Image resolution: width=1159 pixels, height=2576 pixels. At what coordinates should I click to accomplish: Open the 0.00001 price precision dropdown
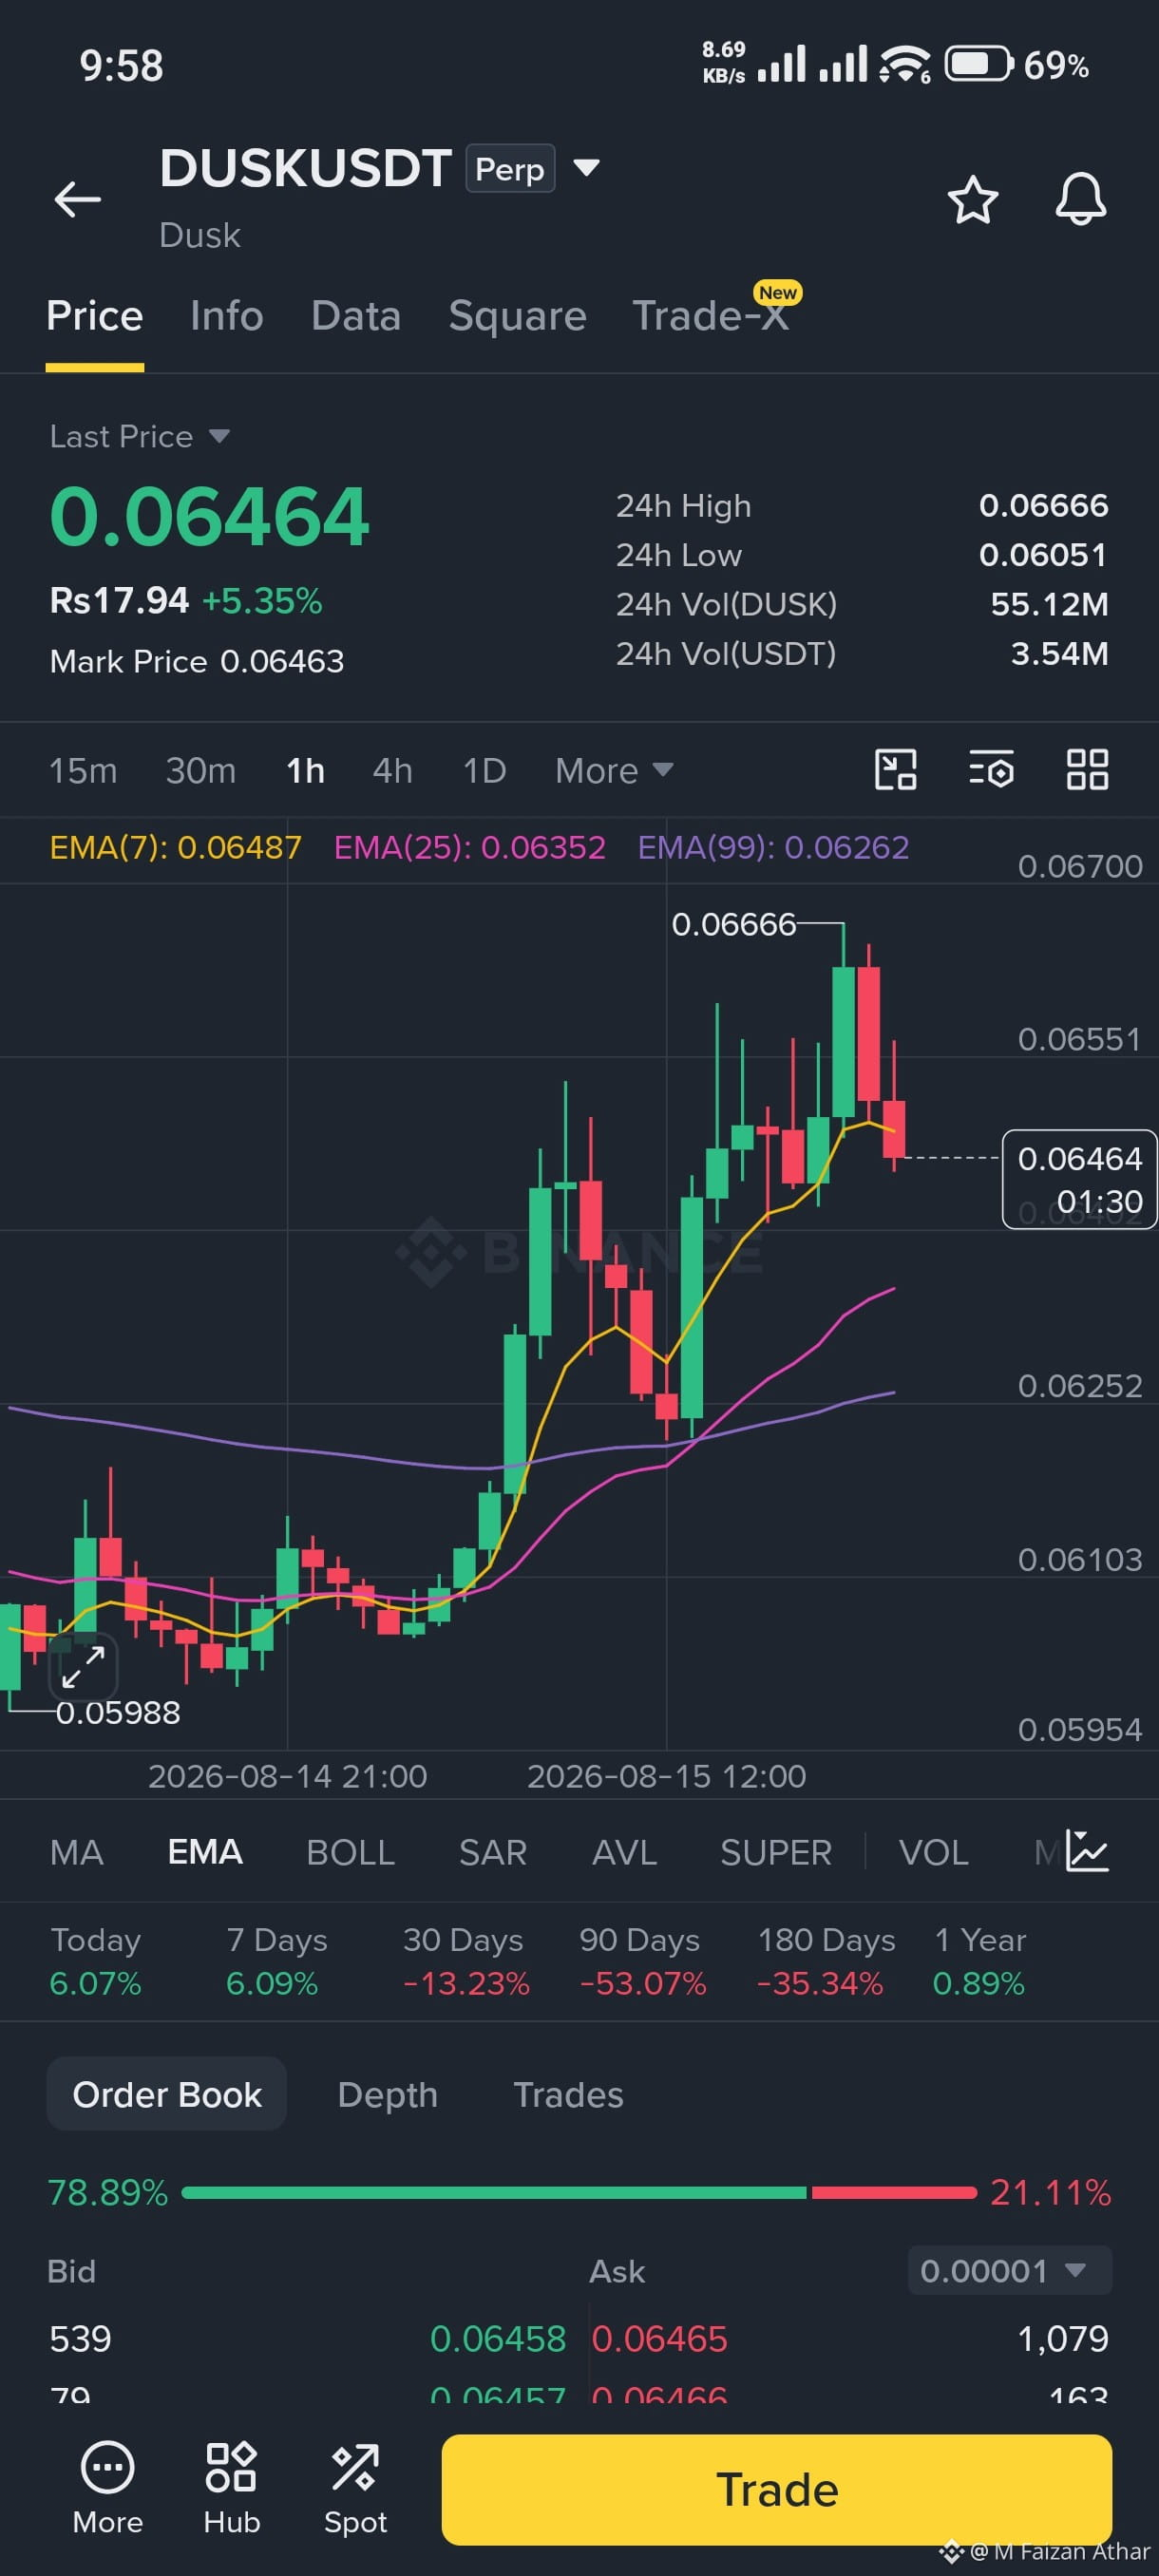point(1009,2270)
